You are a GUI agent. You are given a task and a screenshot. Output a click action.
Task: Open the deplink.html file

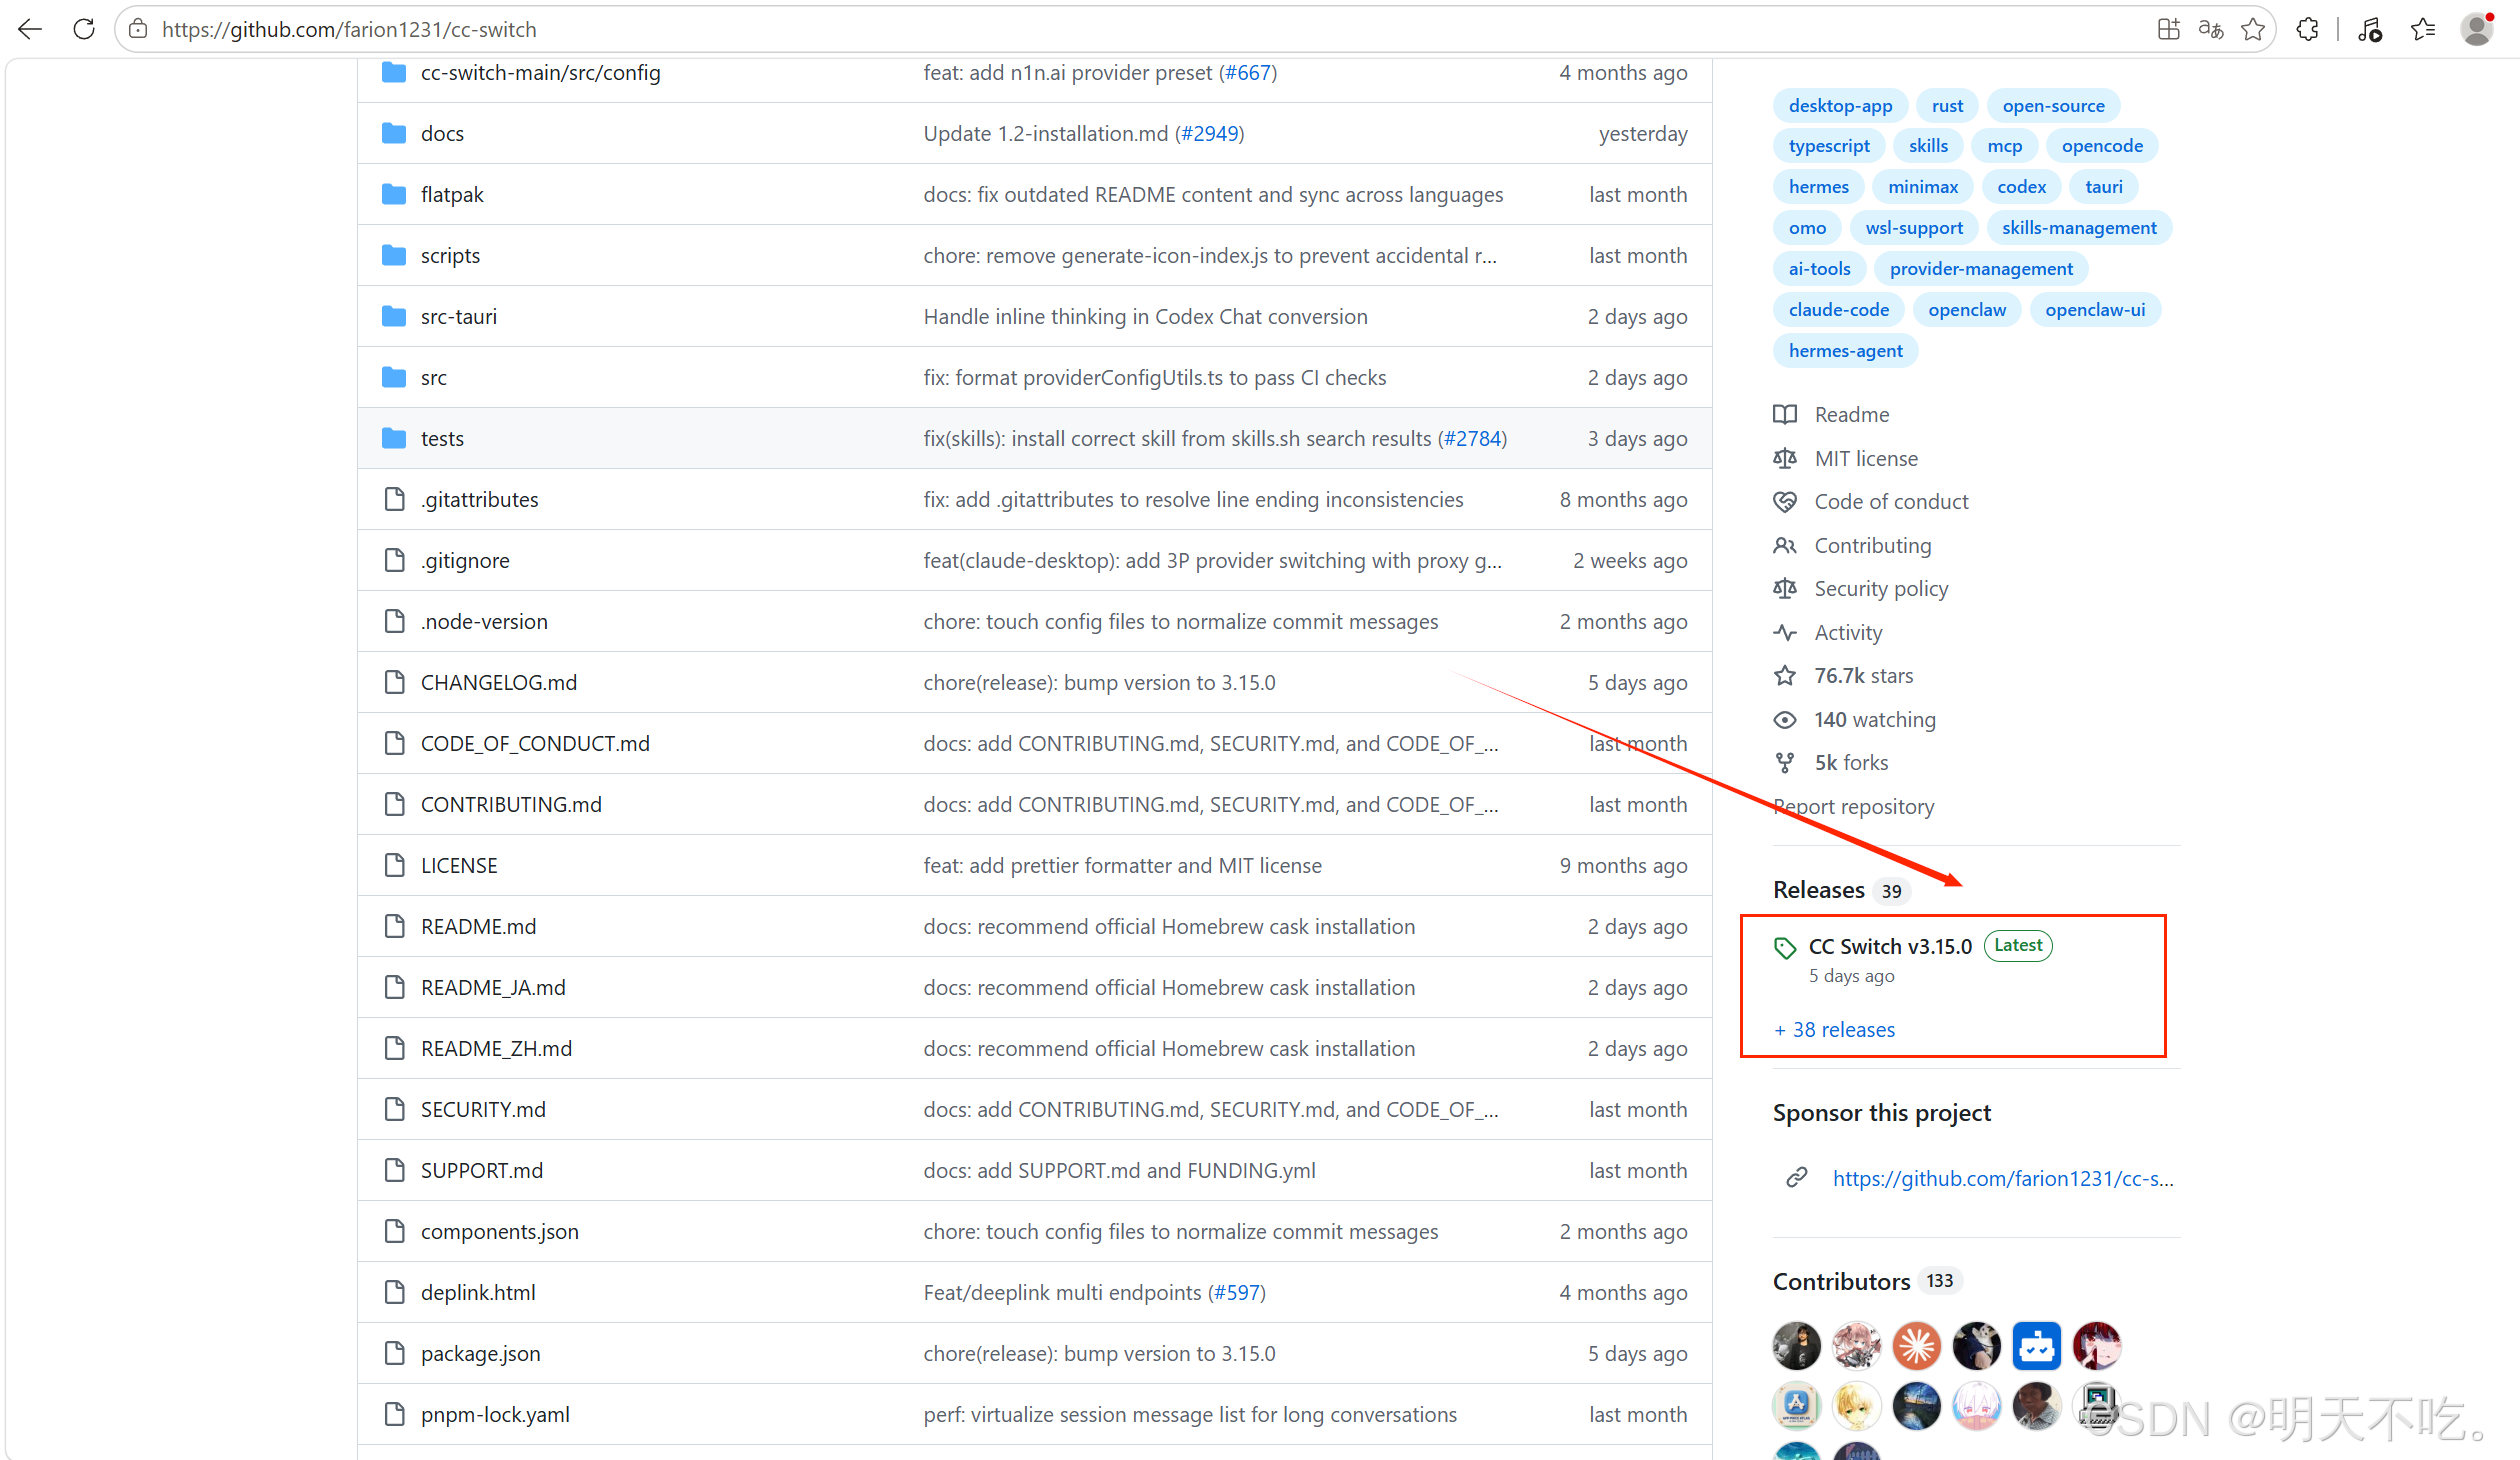(478, 1293)
